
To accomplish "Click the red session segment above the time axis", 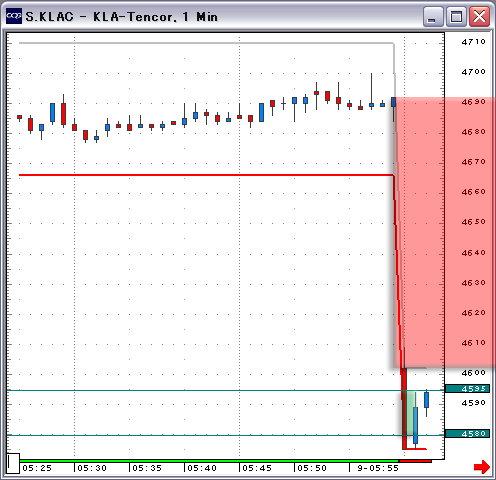I will 415,461.
